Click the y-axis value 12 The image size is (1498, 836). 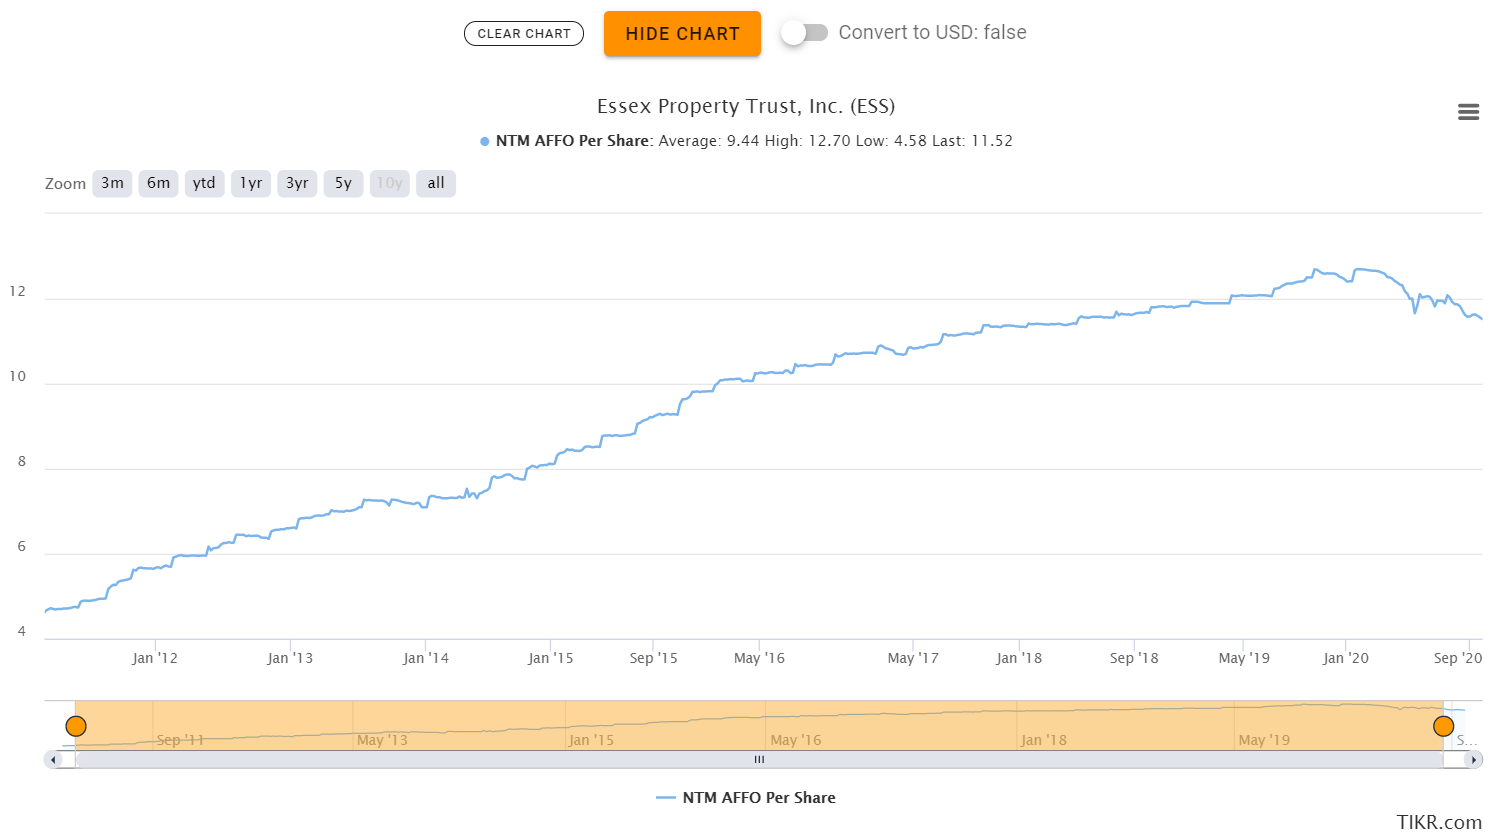point(17,292)
